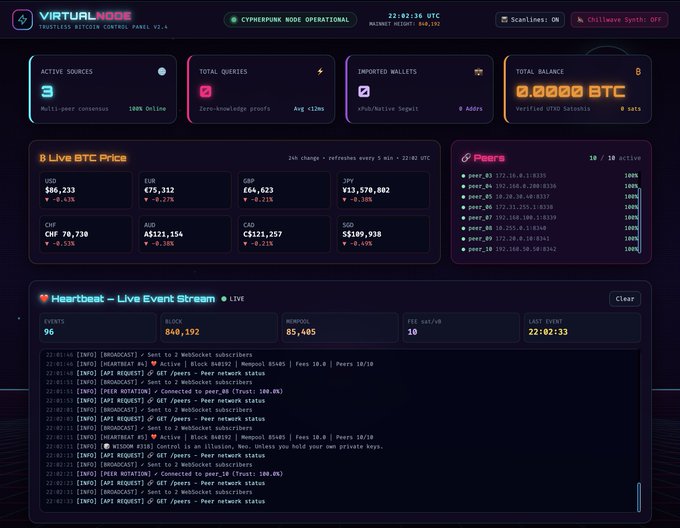The image size is (680, 528).
Task: Click the Mempool value 85,405
Action: (301, 332)
